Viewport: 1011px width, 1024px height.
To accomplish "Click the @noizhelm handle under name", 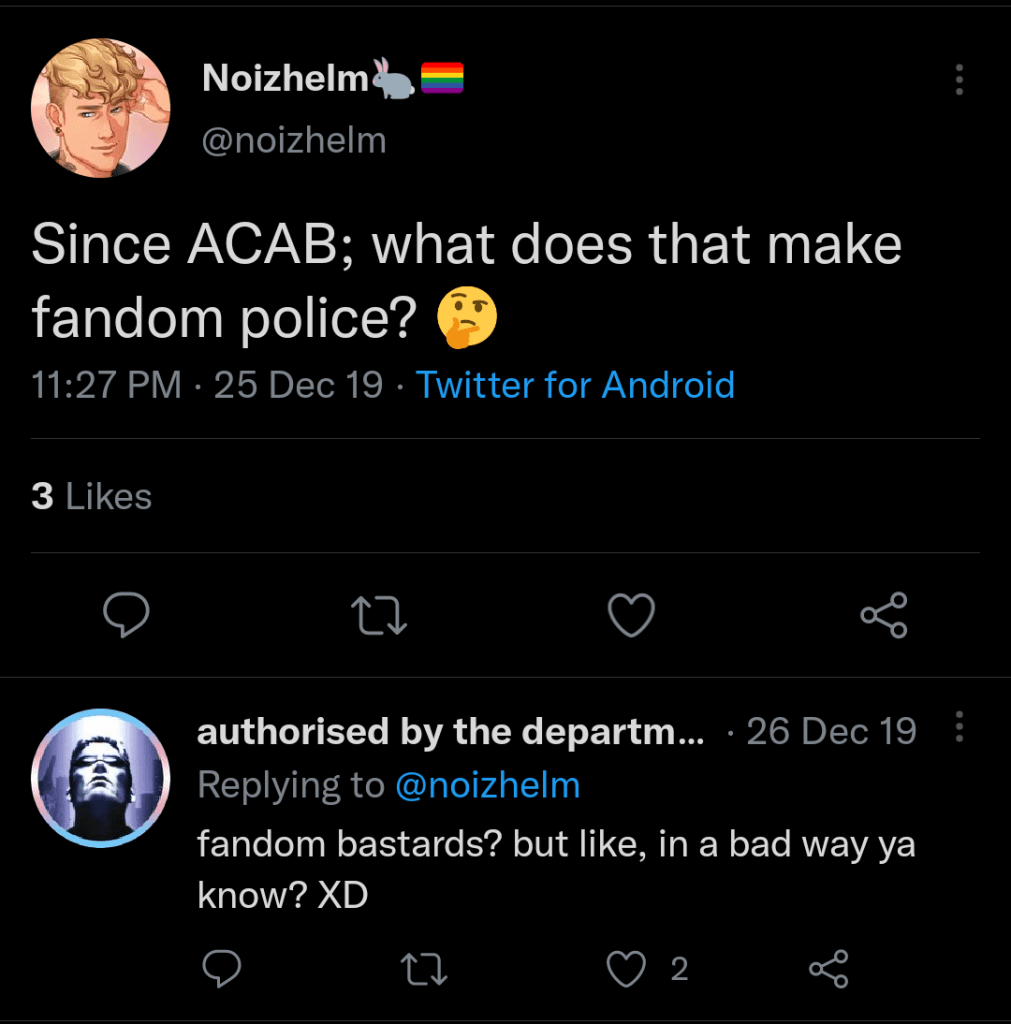I will (294, 140).
